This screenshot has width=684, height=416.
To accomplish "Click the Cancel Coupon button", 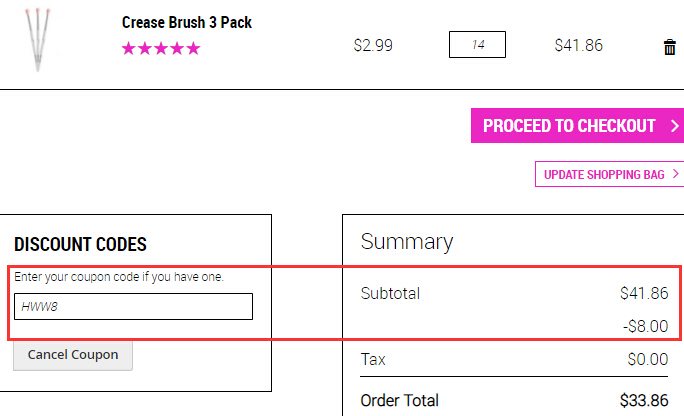I will click(x=73, y=355).
